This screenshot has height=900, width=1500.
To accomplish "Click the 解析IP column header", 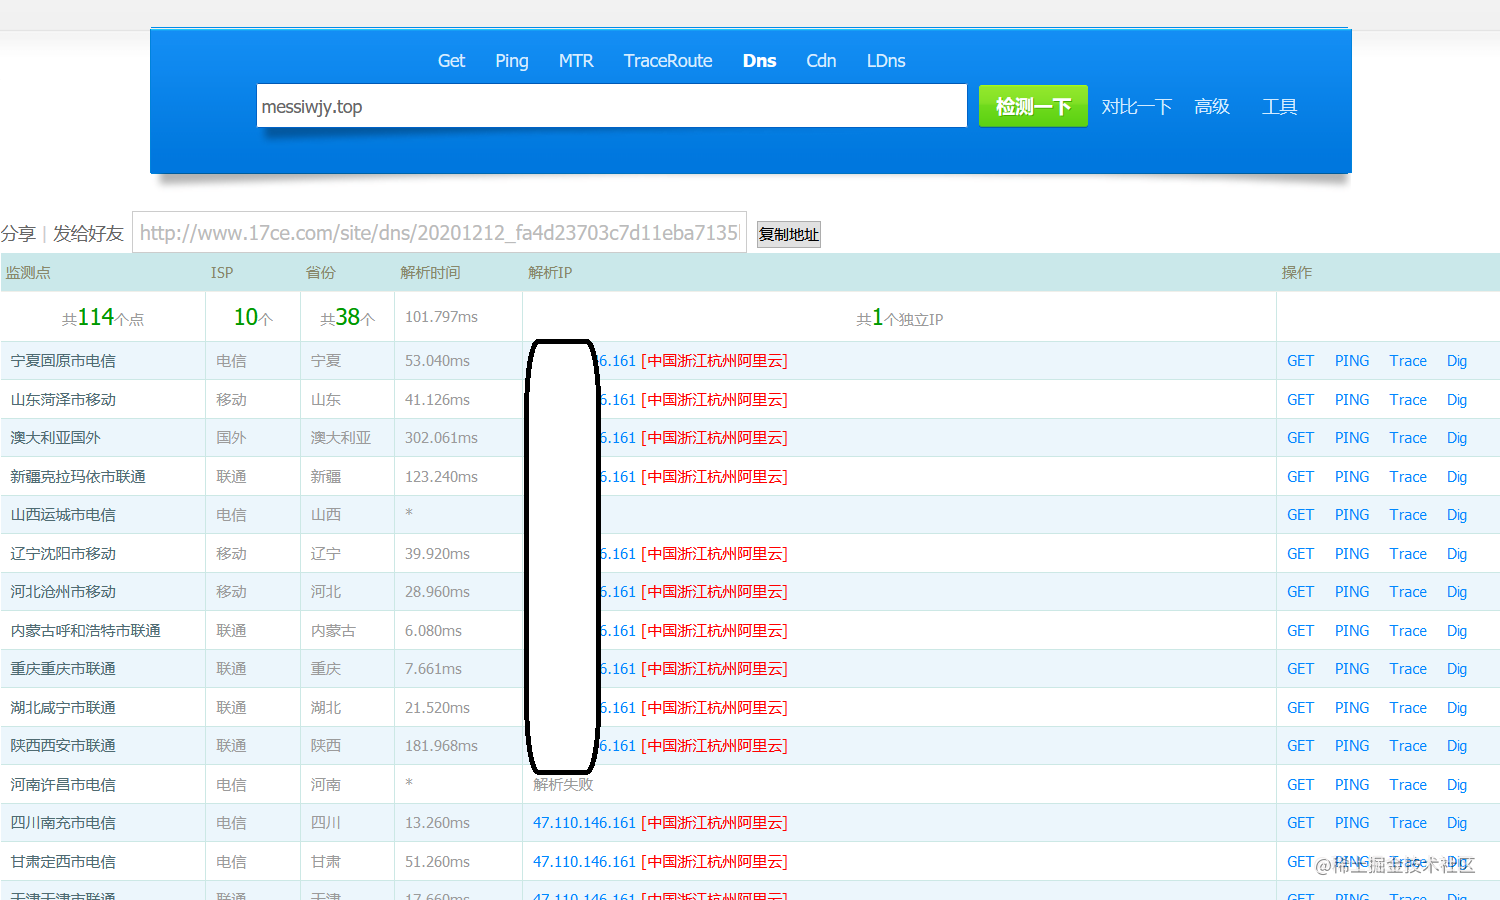I will (550, 272).
